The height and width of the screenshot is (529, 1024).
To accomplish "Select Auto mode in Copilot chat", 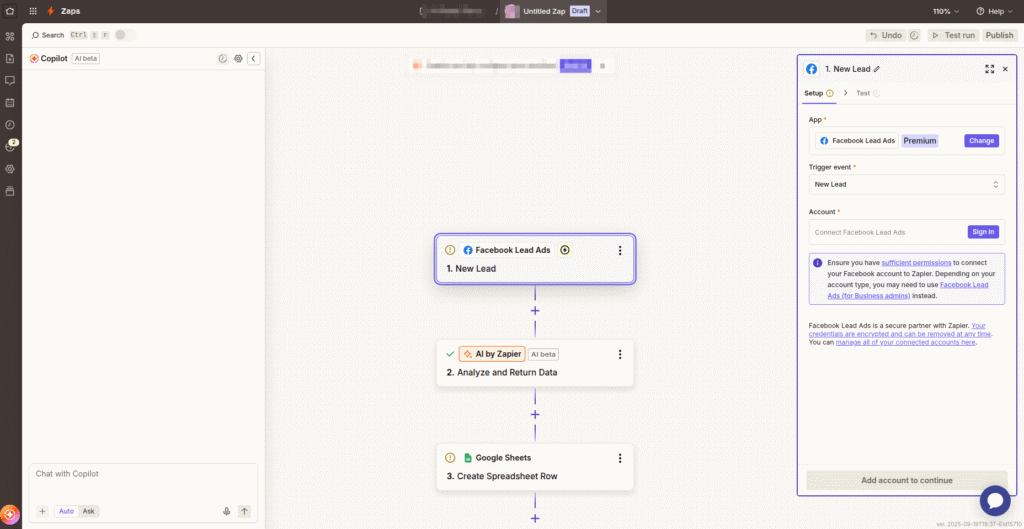I will coord(67,511).
